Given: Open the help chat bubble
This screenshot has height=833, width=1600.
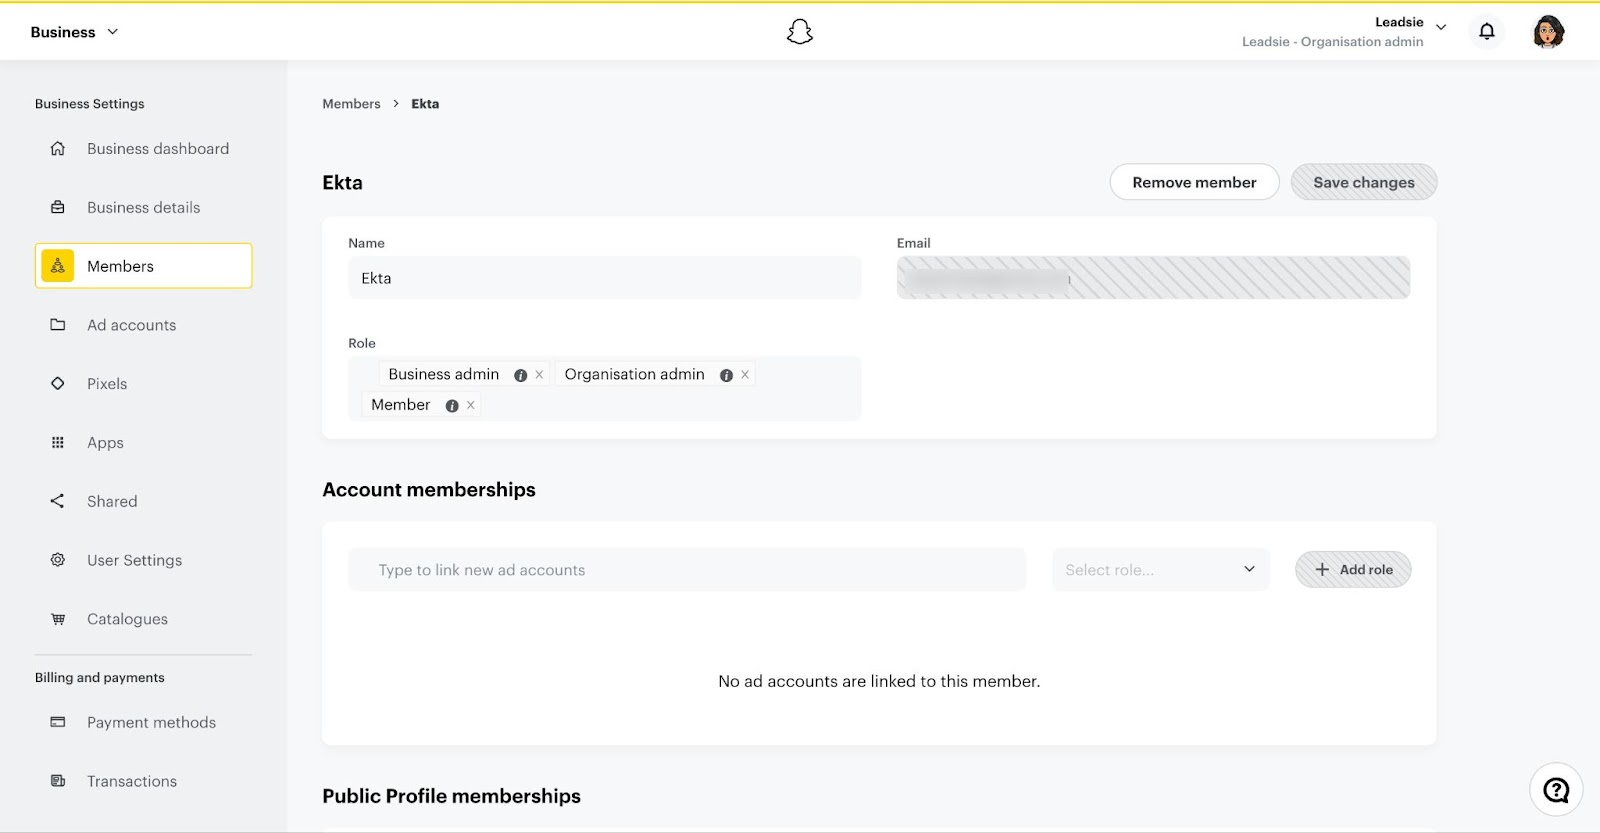Looking at the screenshot, I should (1556, 790).
